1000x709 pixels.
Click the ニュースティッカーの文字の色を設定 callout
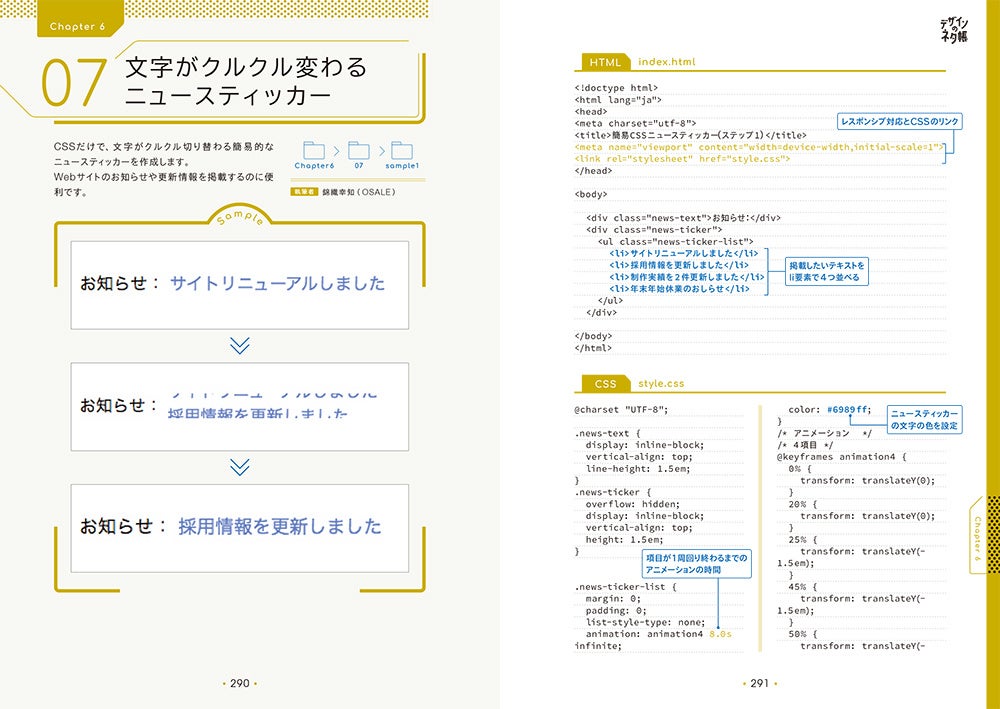(x=924, y=420)
